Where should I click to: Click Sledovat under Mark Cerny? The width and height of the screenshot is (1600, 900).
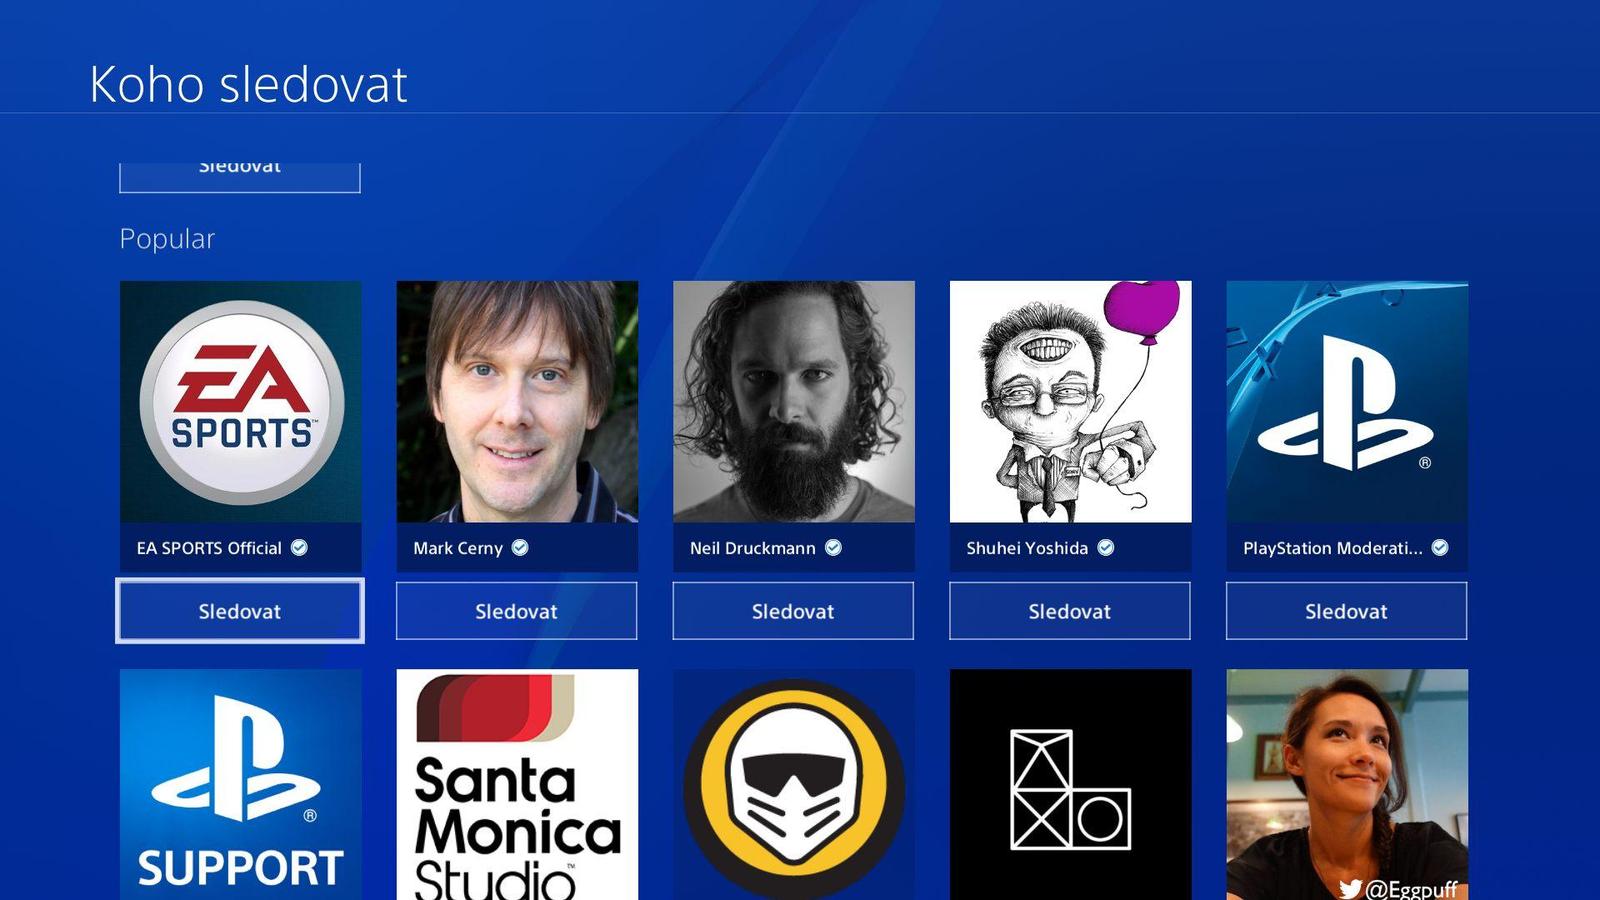[x=517, y=611]
